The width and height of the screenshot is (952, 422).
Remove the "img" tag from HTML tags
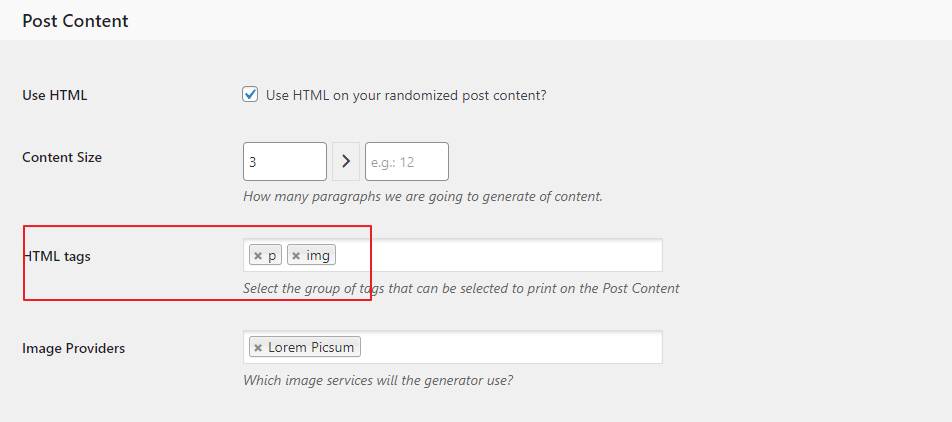coord(296,256)
